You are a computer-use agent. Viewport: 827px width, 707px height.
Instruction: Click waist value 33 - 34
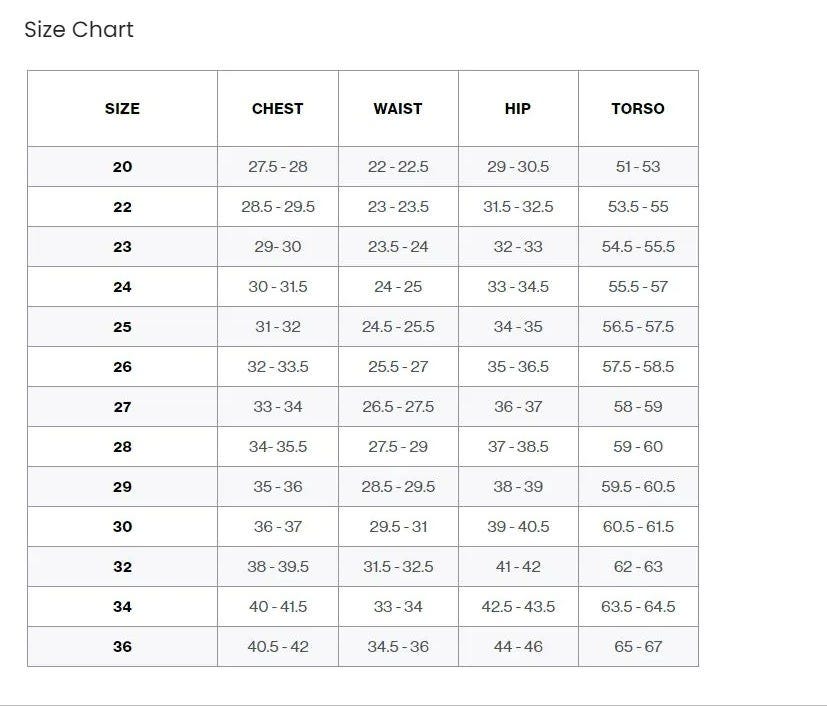pyautogui.click(x=398, y=607)
